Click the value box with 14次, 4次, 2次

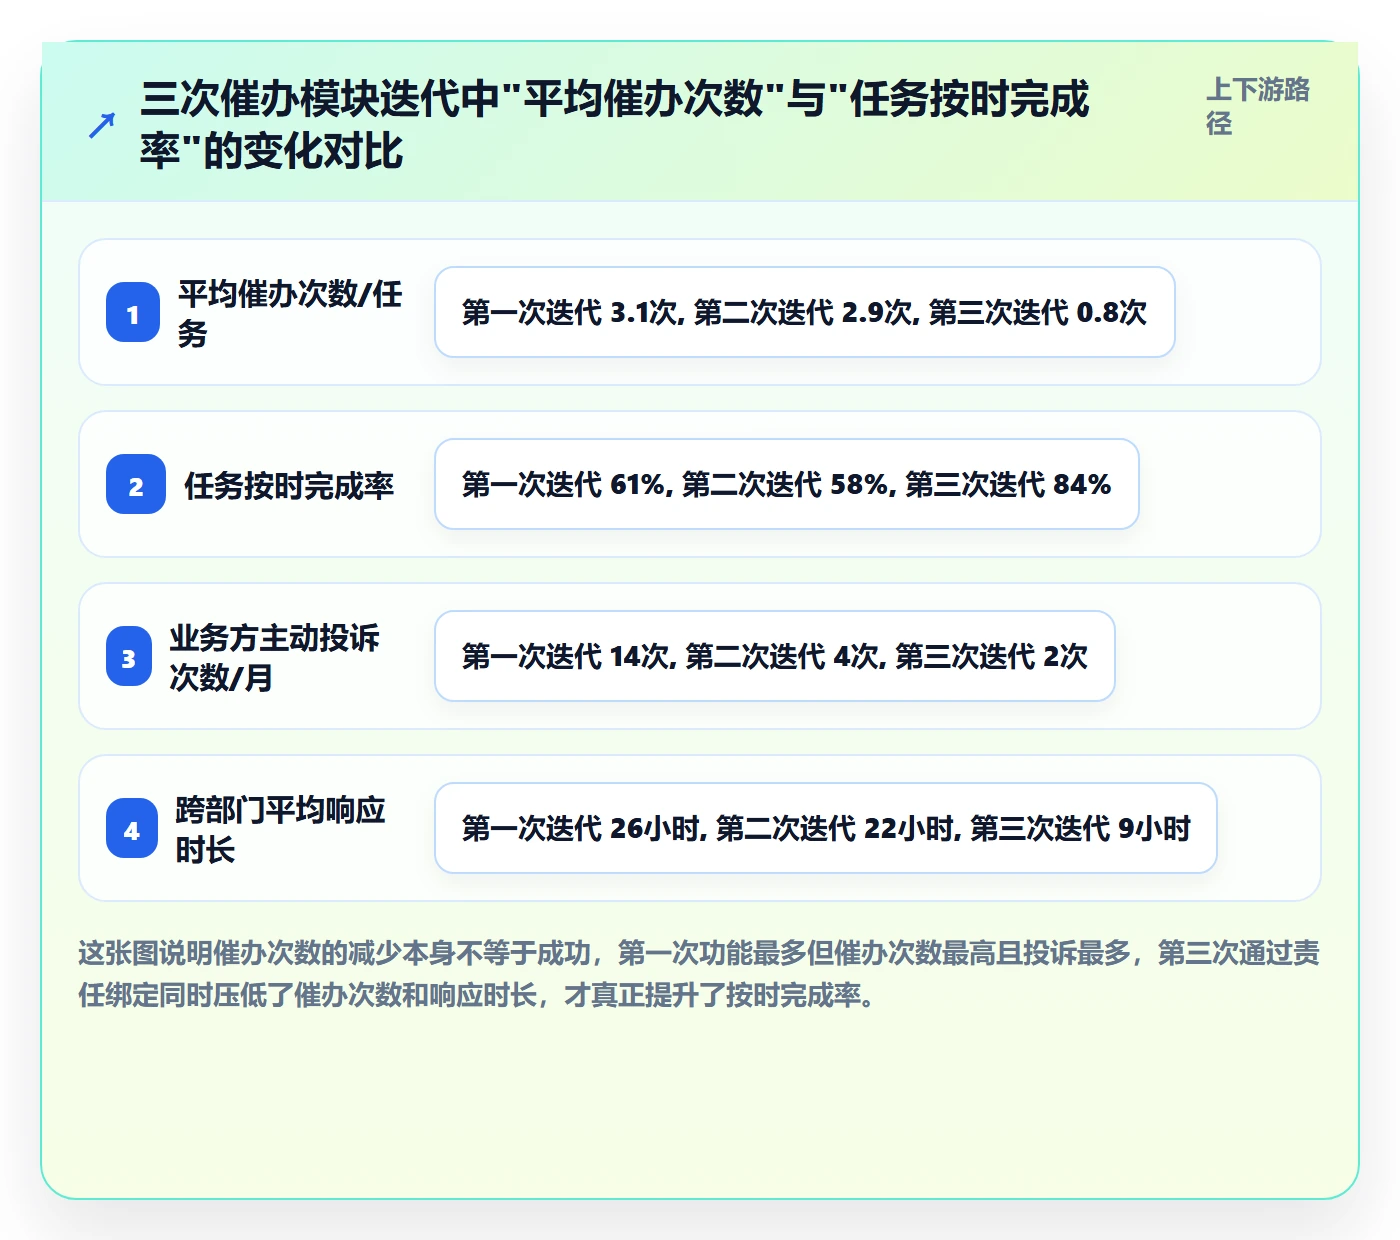(x=775, y=656)
